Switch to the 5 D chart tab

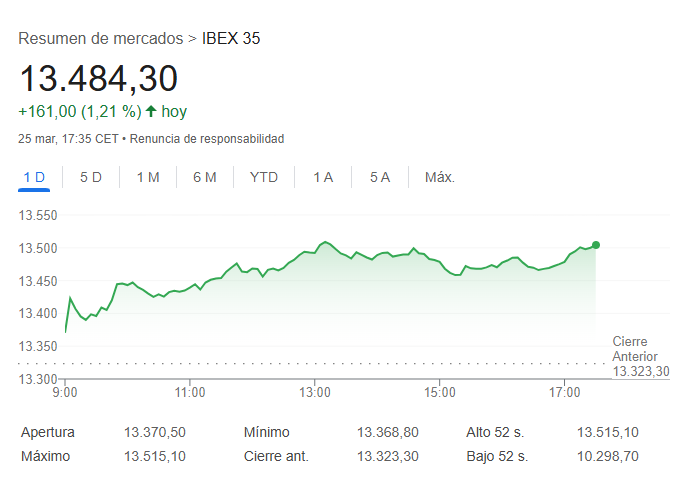pyautogui.click(x=91, y=177)
